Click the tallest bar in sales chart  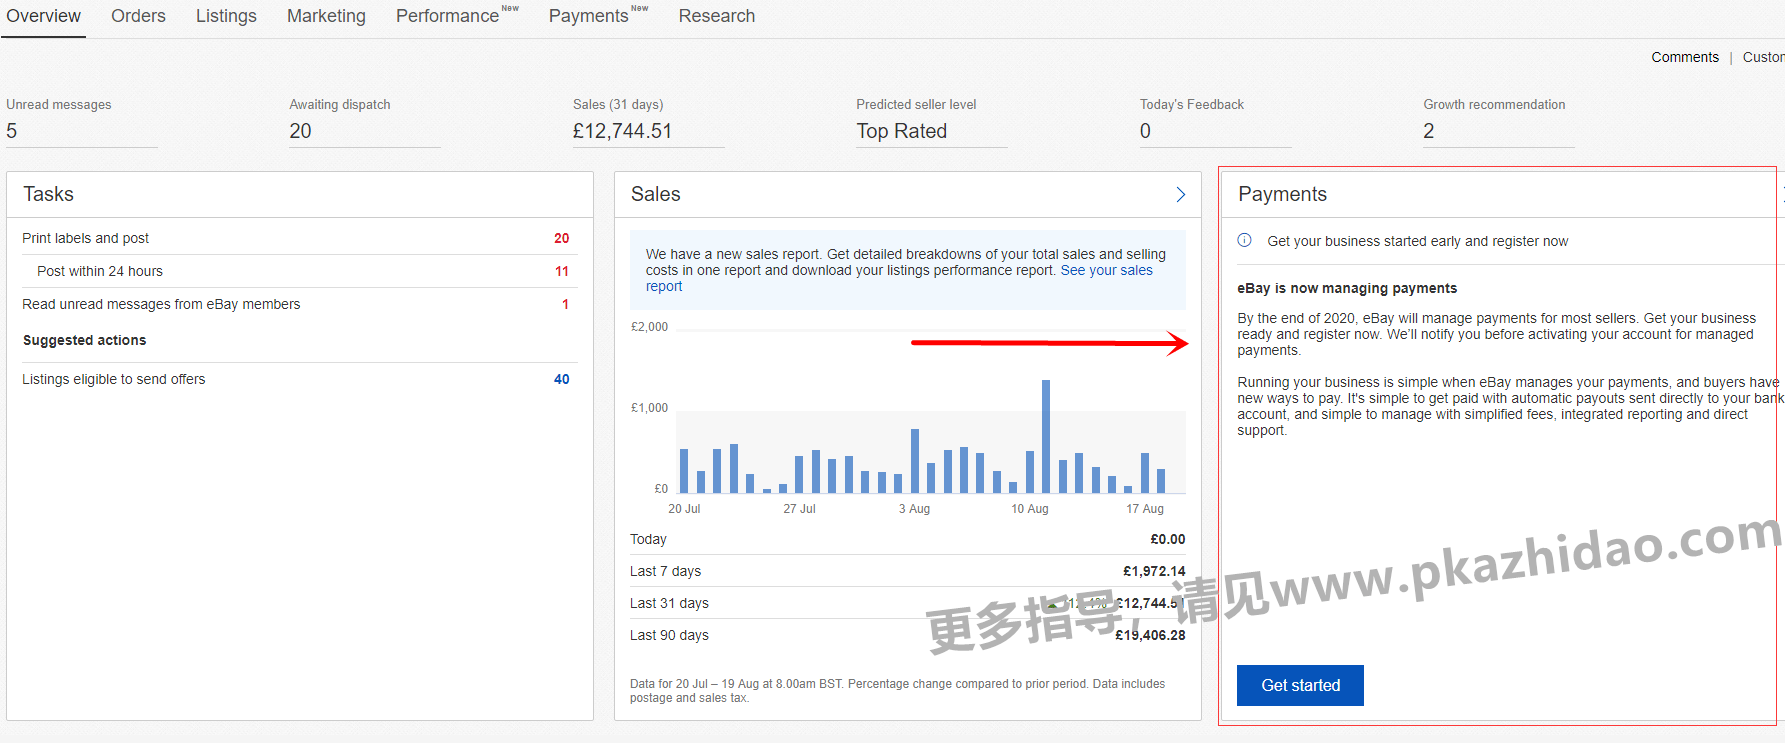pos(1046,436)
